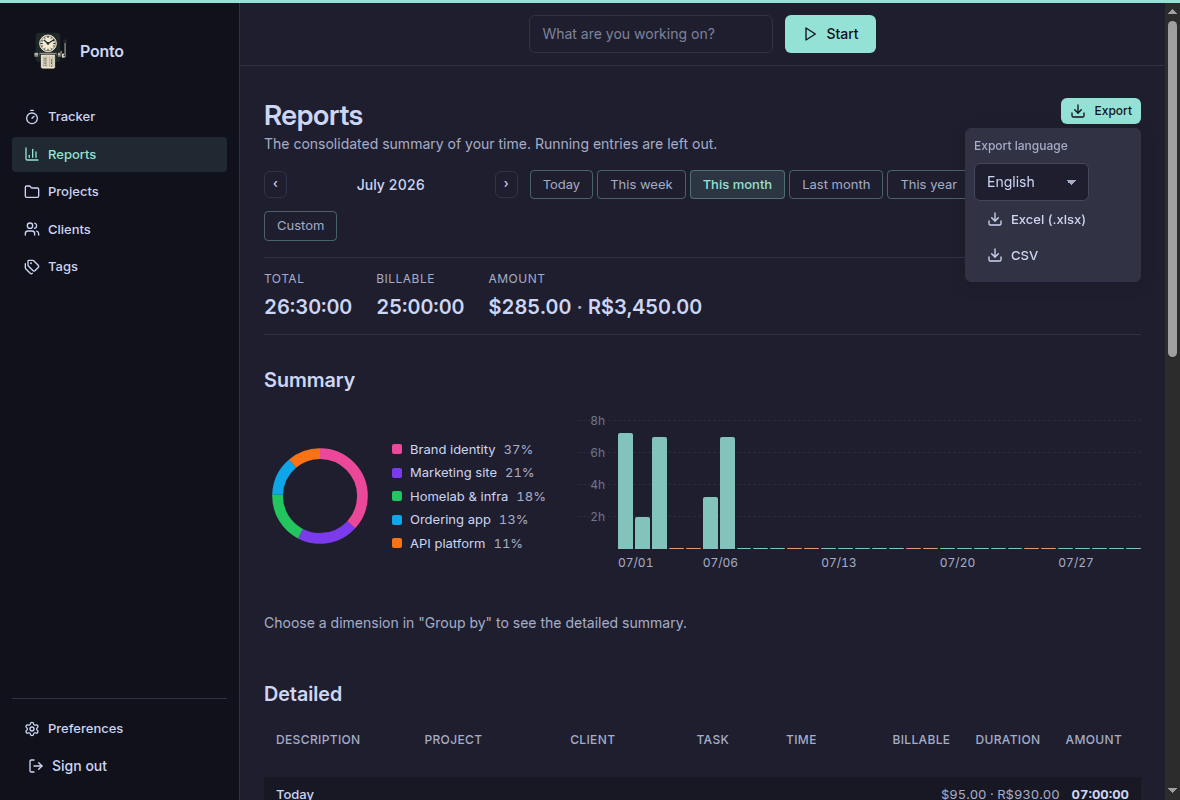Click the Projects folder icon

tap(32, 192)
